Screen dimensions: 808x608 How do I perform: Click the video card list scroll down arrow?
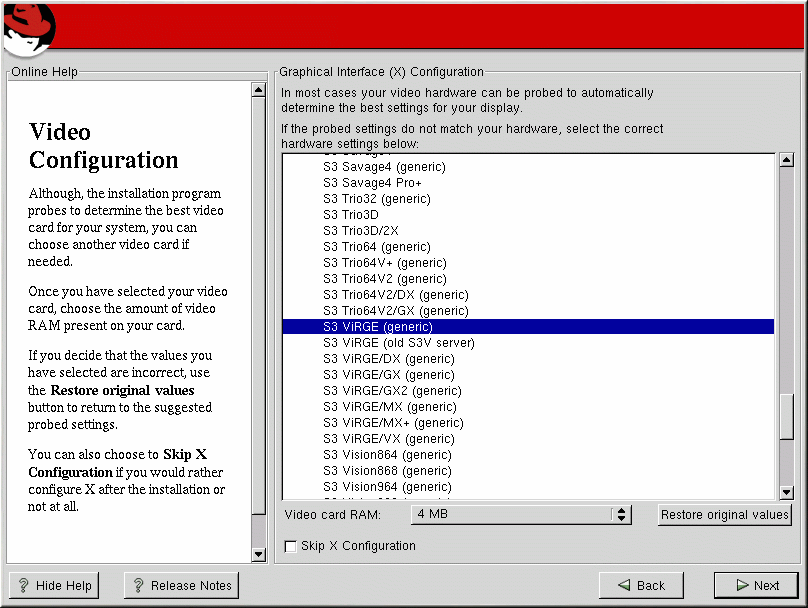click(x=786, y=493)
